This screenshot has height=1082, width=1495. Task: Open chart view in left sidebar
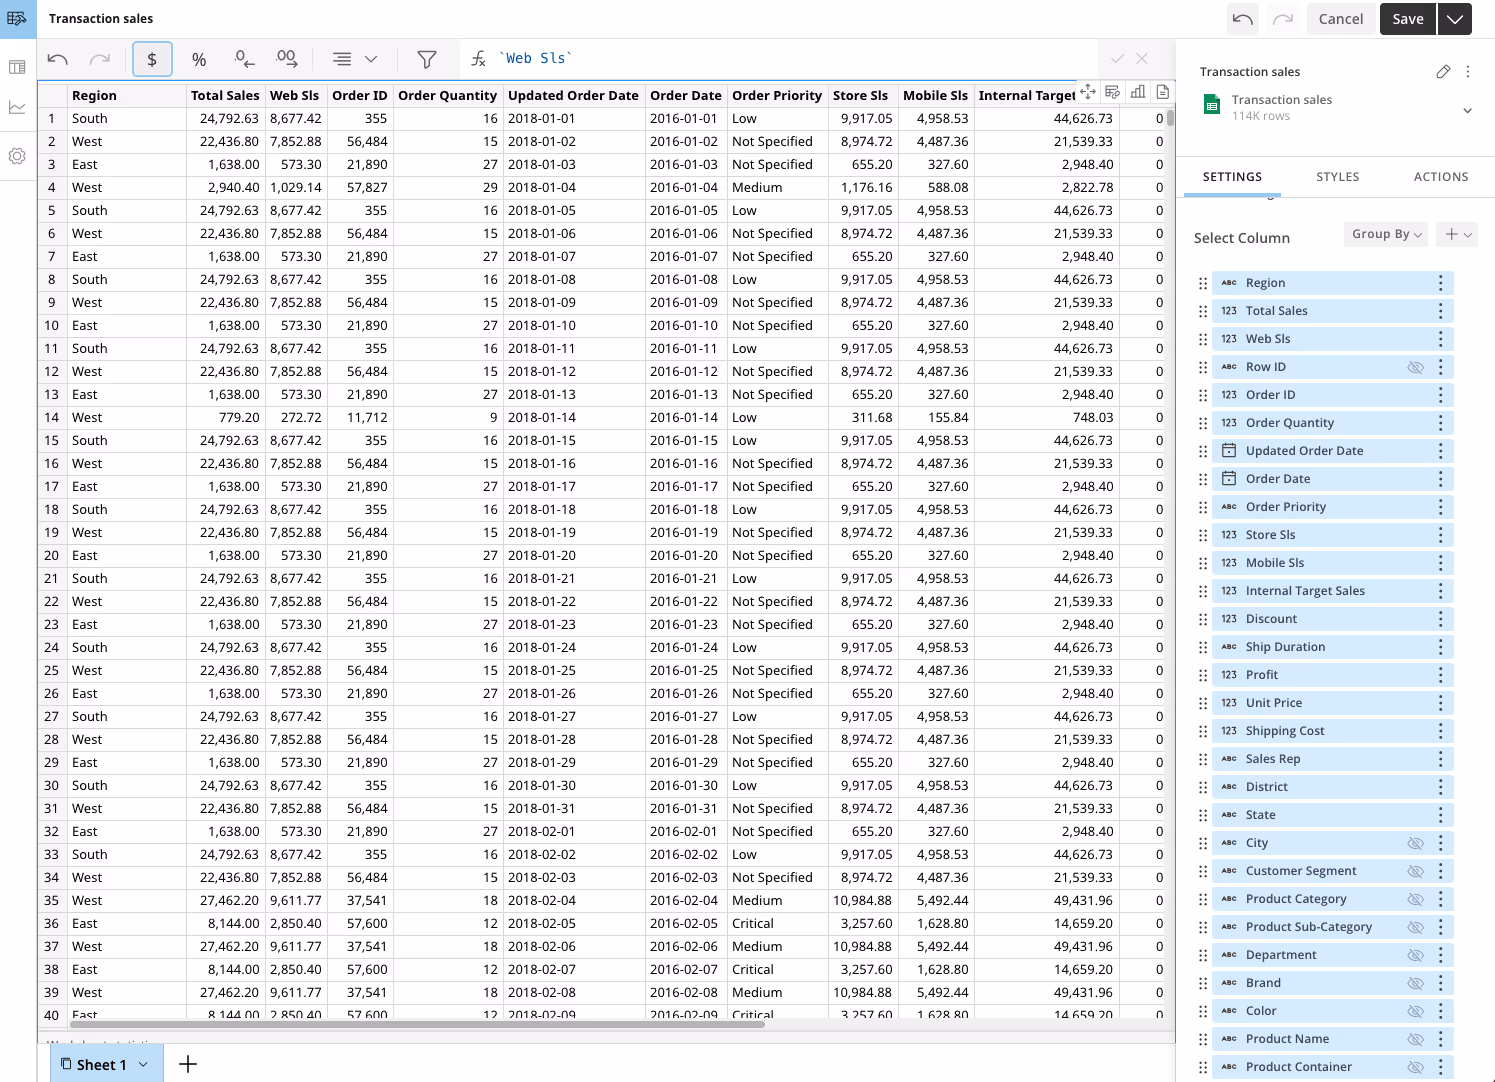click(17, 107)
